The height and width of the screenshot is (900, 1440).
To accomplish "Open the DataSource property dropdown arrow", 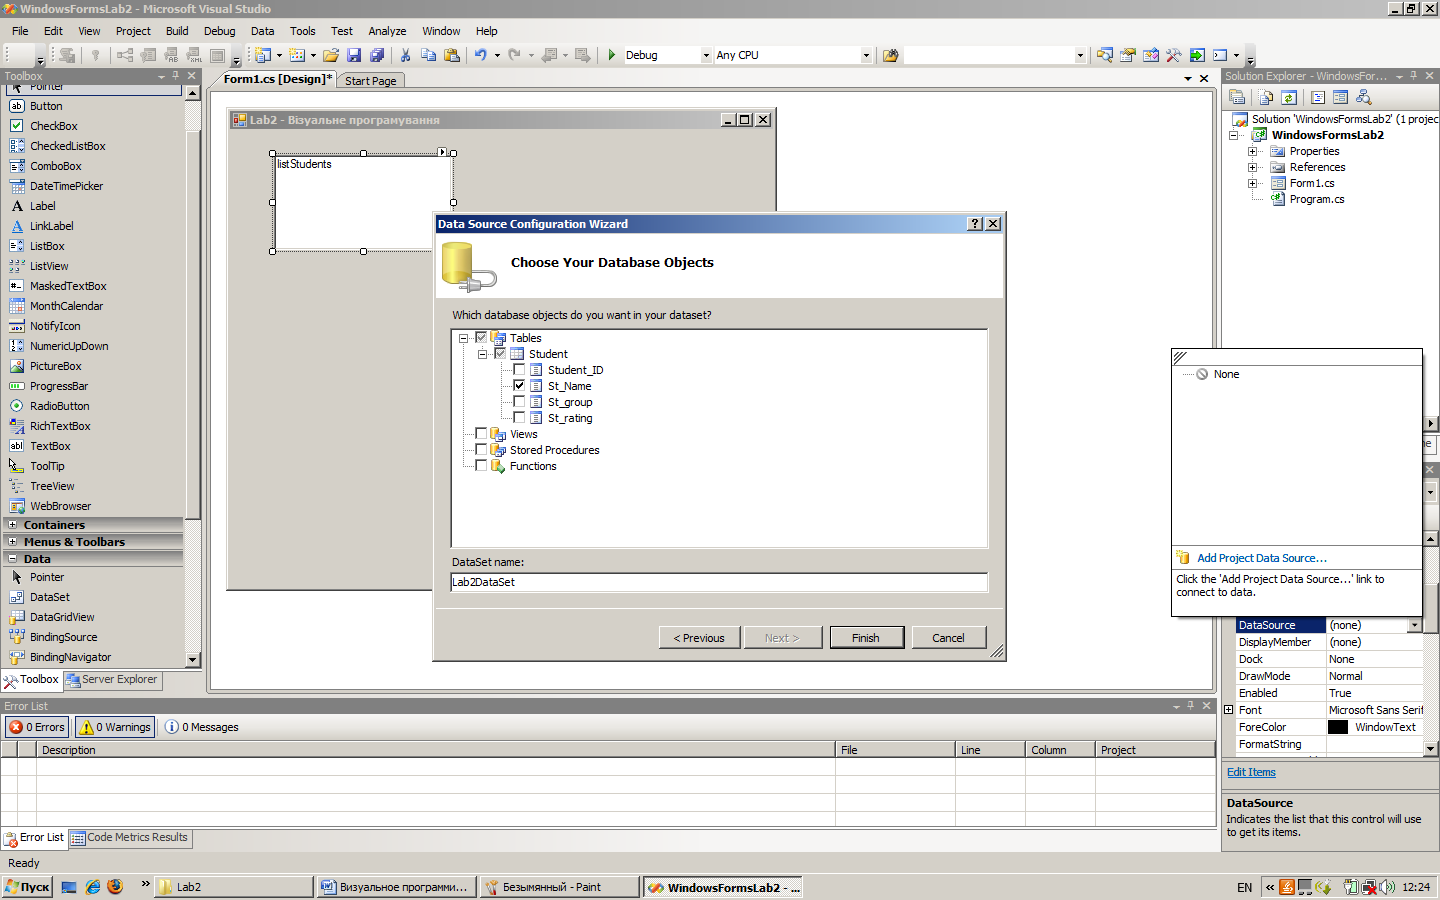I will point(1415,625).
